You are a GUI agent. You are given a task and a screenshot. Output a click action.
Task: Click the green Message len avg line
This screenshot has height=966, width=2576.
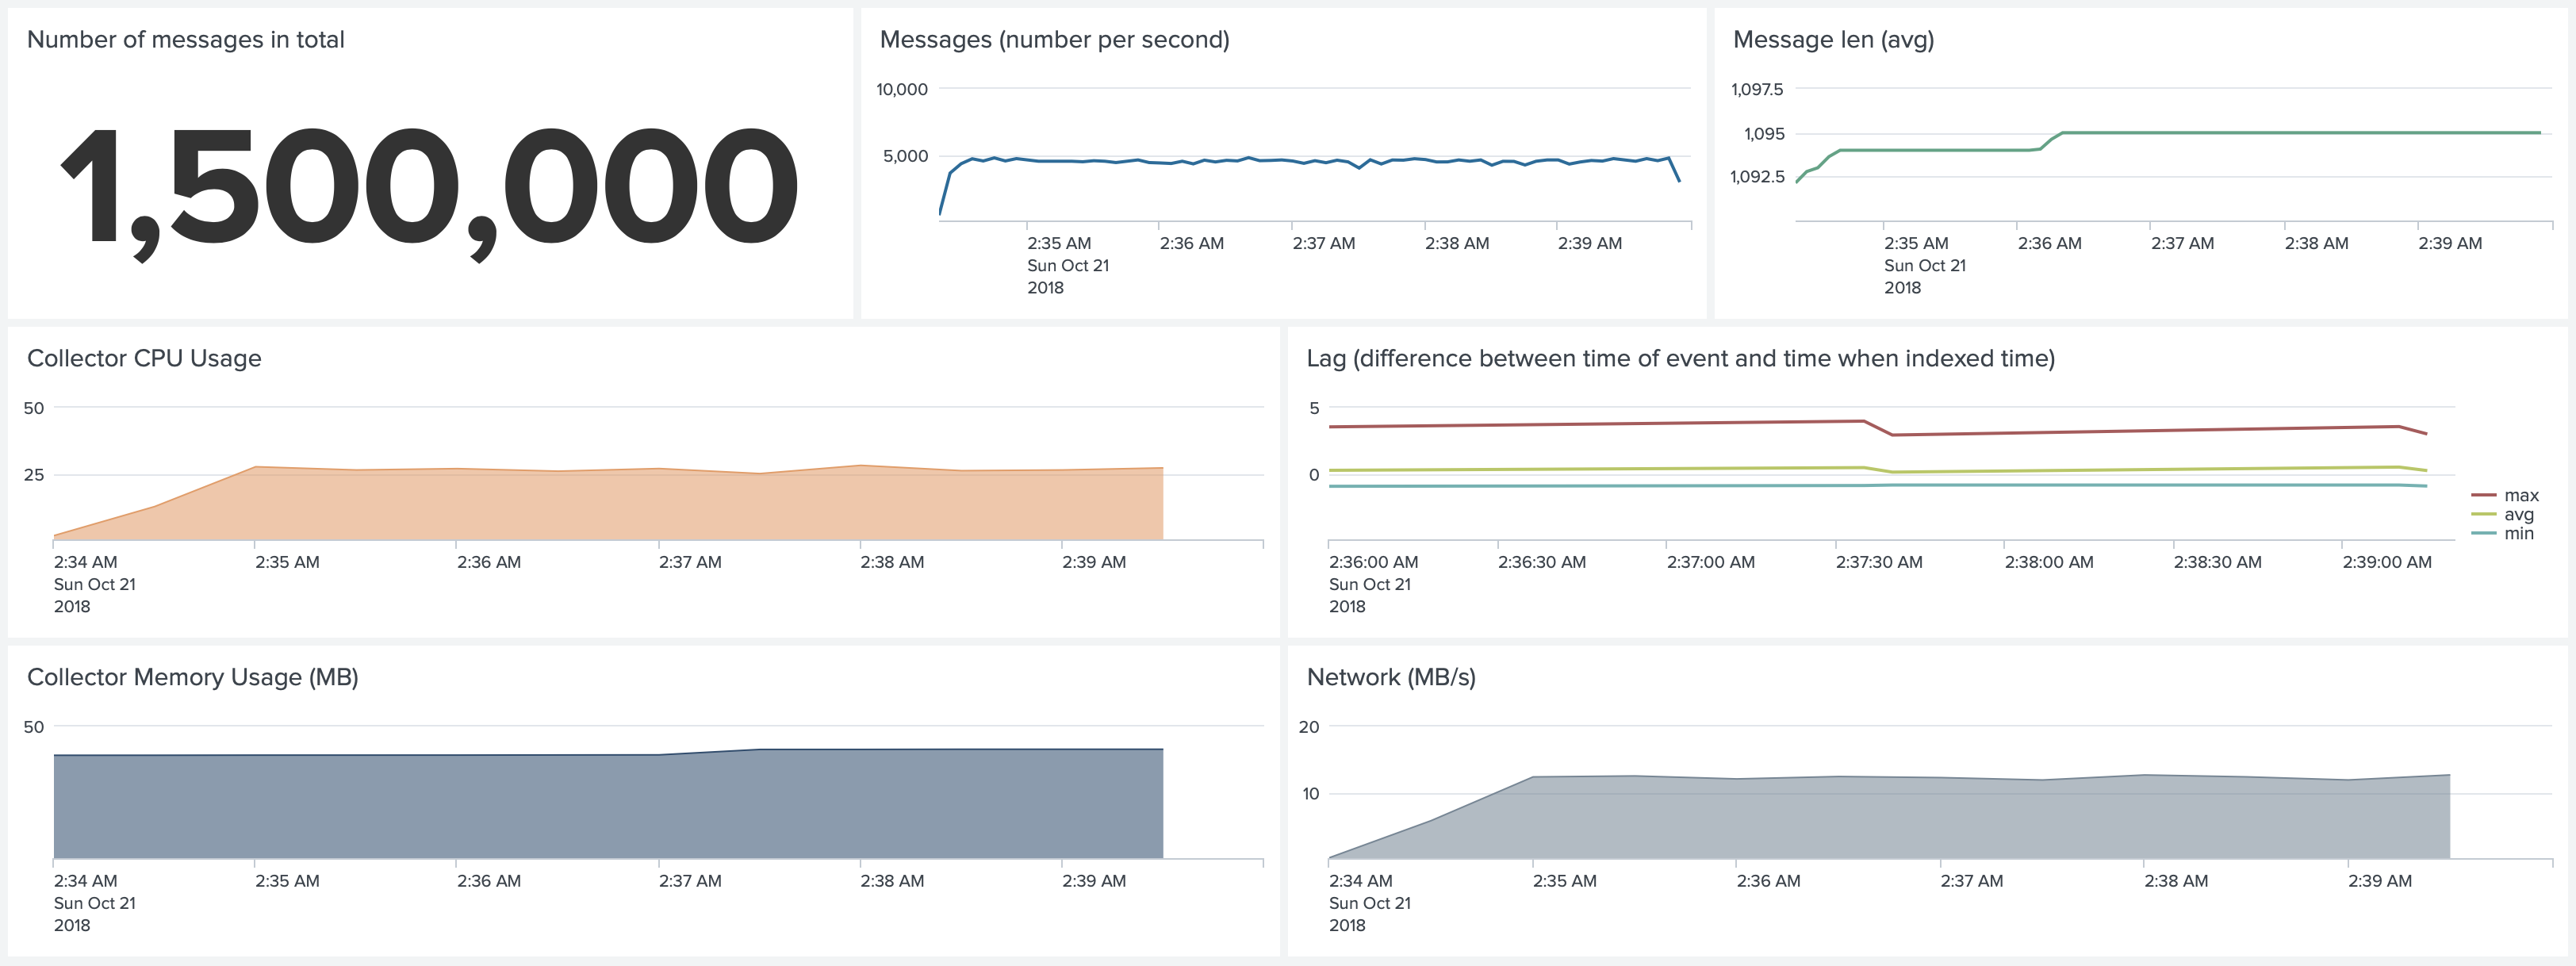(x=2300, y=132)
